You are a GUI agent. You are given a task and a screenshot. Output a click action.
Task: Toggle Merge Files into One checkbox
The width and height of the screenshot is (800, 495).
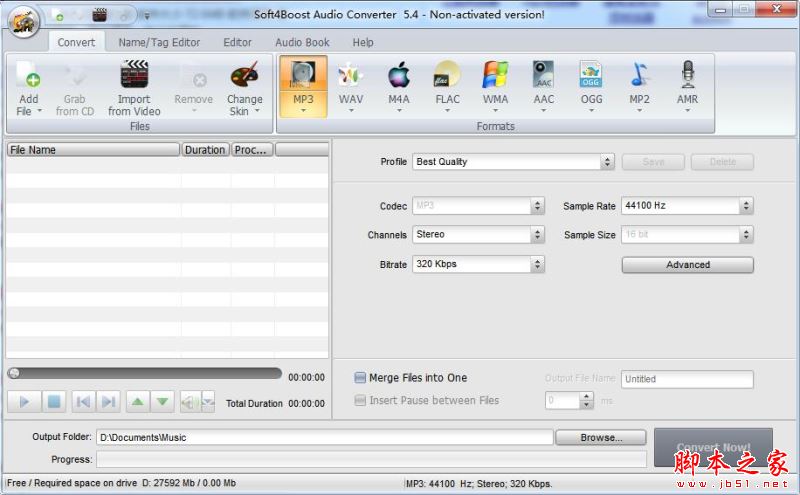(x=360, y=378)
